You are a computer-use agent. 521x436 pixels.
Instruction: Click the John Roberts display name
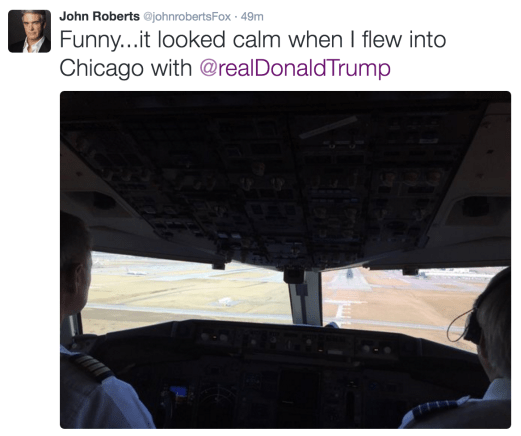[99, 16]
